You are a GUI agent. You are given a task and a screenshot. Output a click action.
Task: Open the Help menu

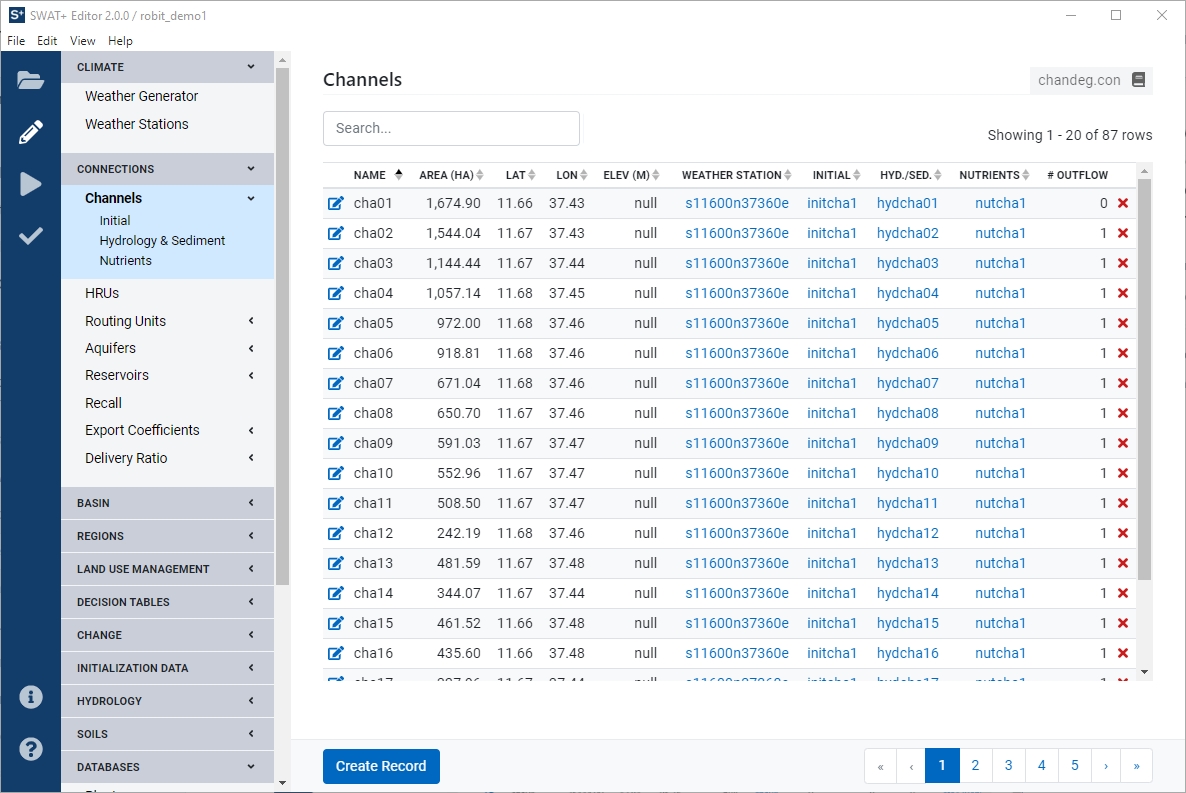[120, 41]
